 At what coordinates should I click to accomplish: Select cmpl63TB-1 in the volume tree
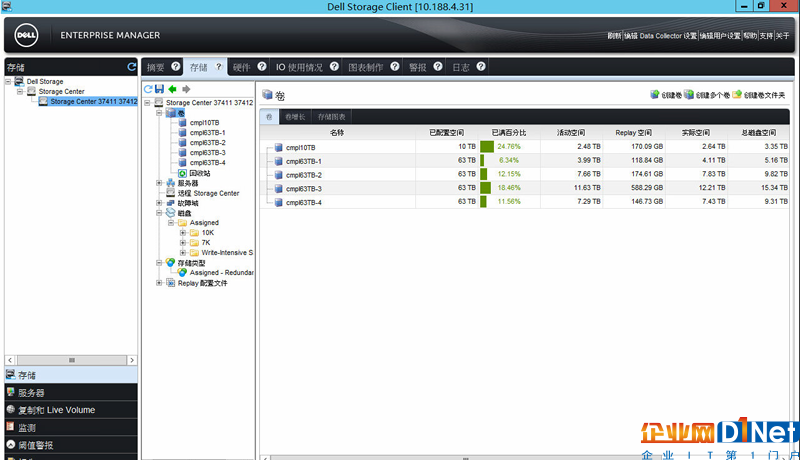click(208, 133)
